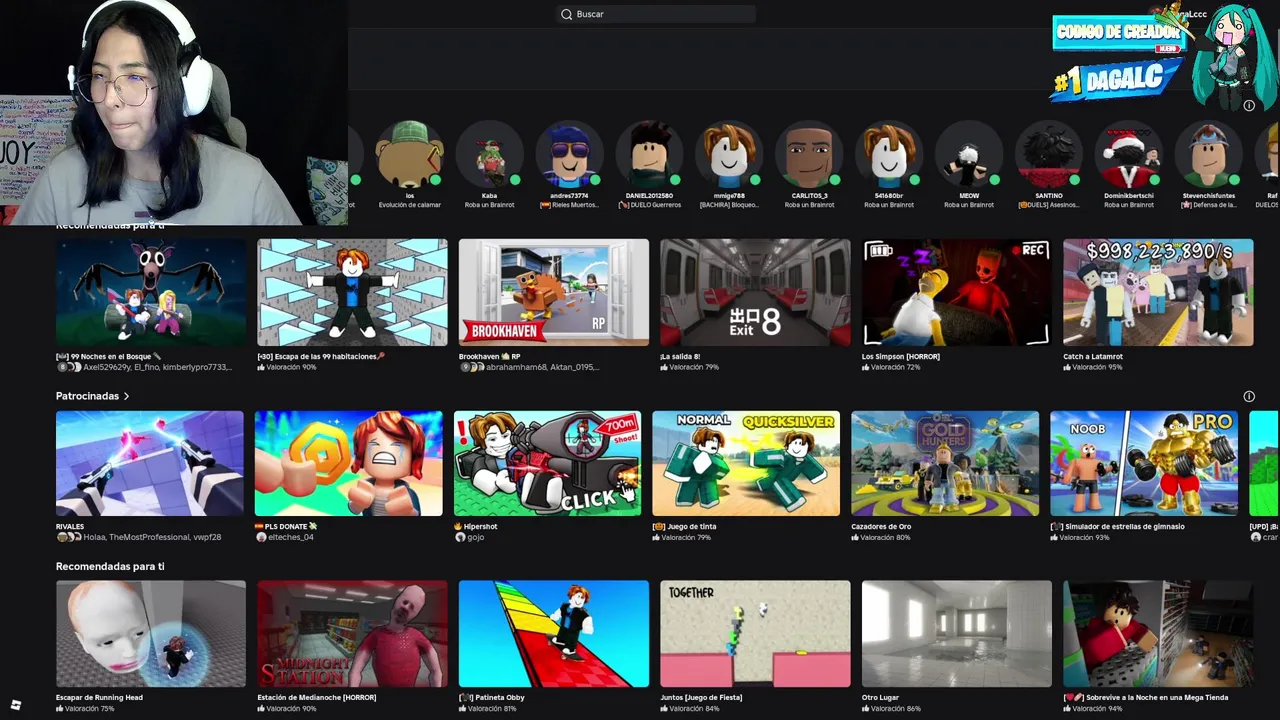Open ¡La salida 8! game thumbnail

pyautogui.click(x=755, y=292)
